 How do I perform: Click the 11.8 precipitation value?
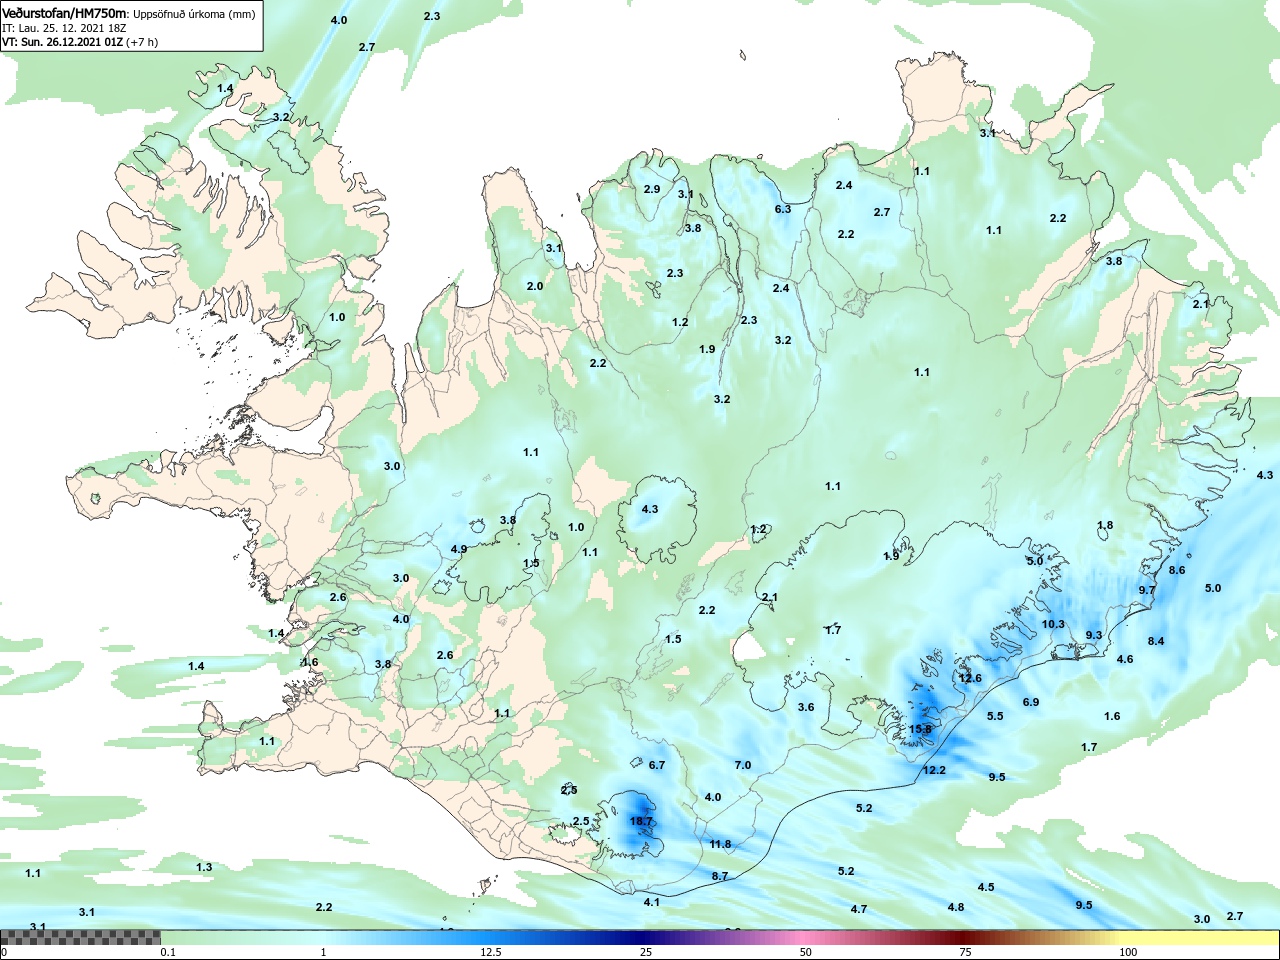click(x=720, y=845)
